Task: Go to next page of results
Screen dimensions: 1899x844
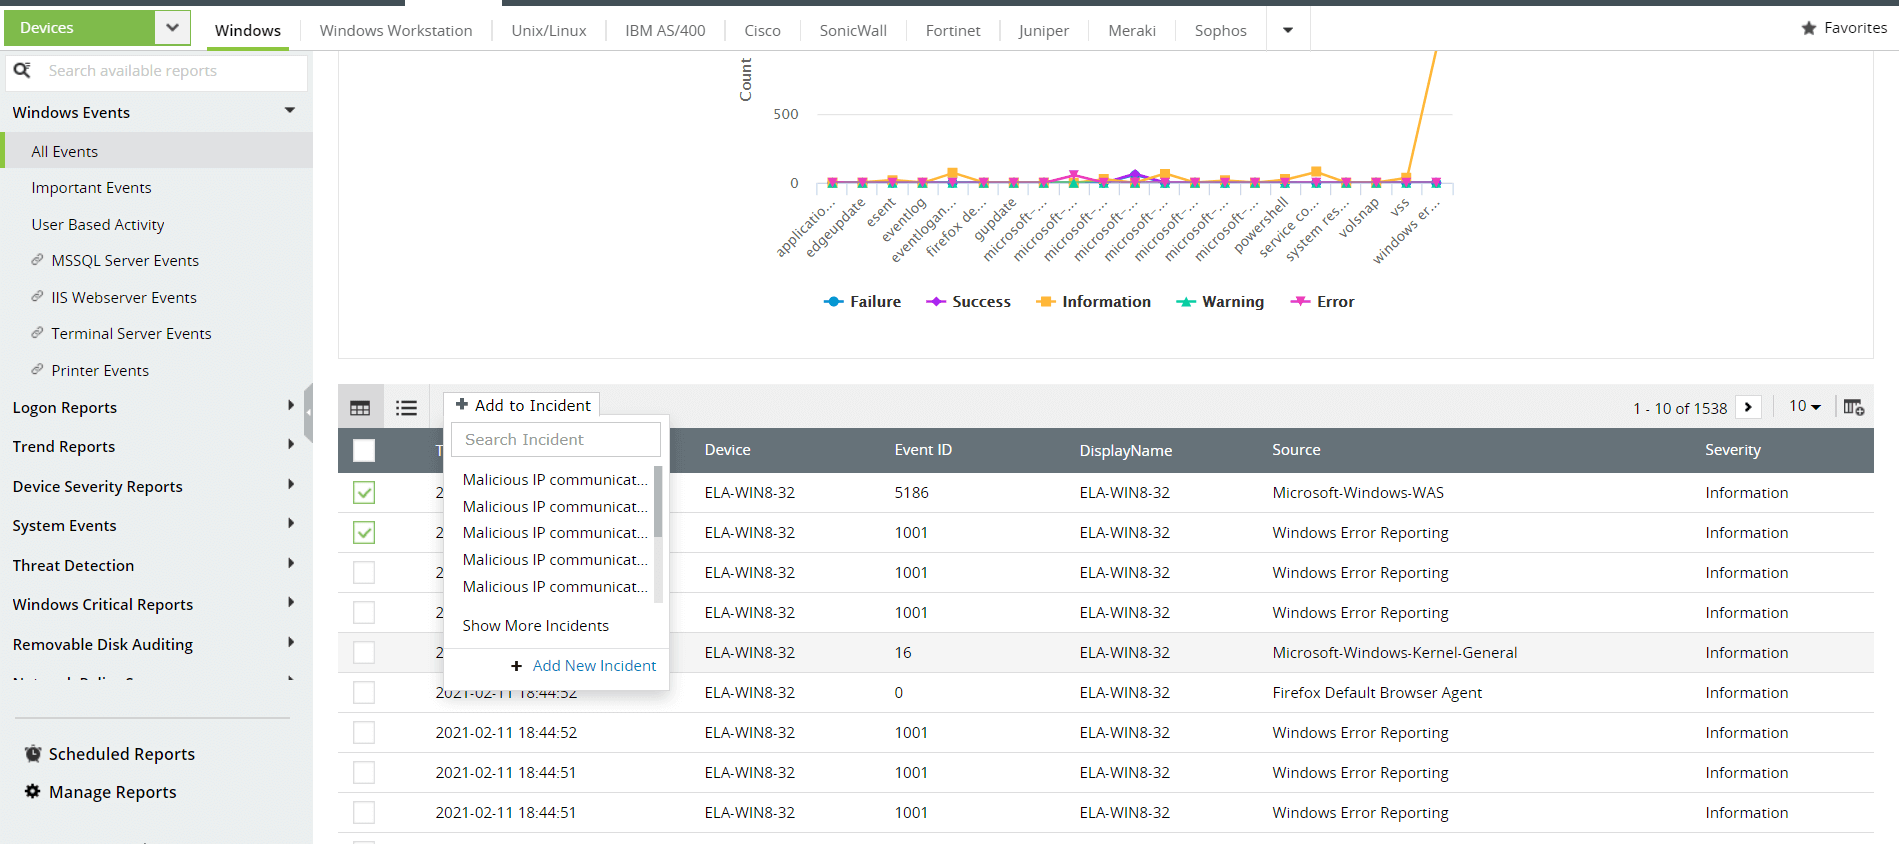Action: point(1748,407)
